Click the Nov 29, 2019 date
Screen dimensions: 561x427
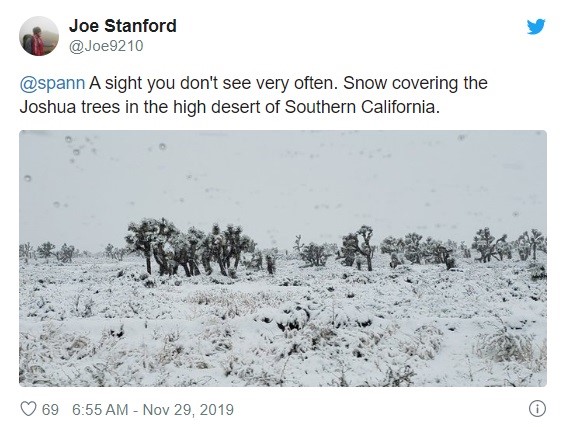tap(188, 409)
